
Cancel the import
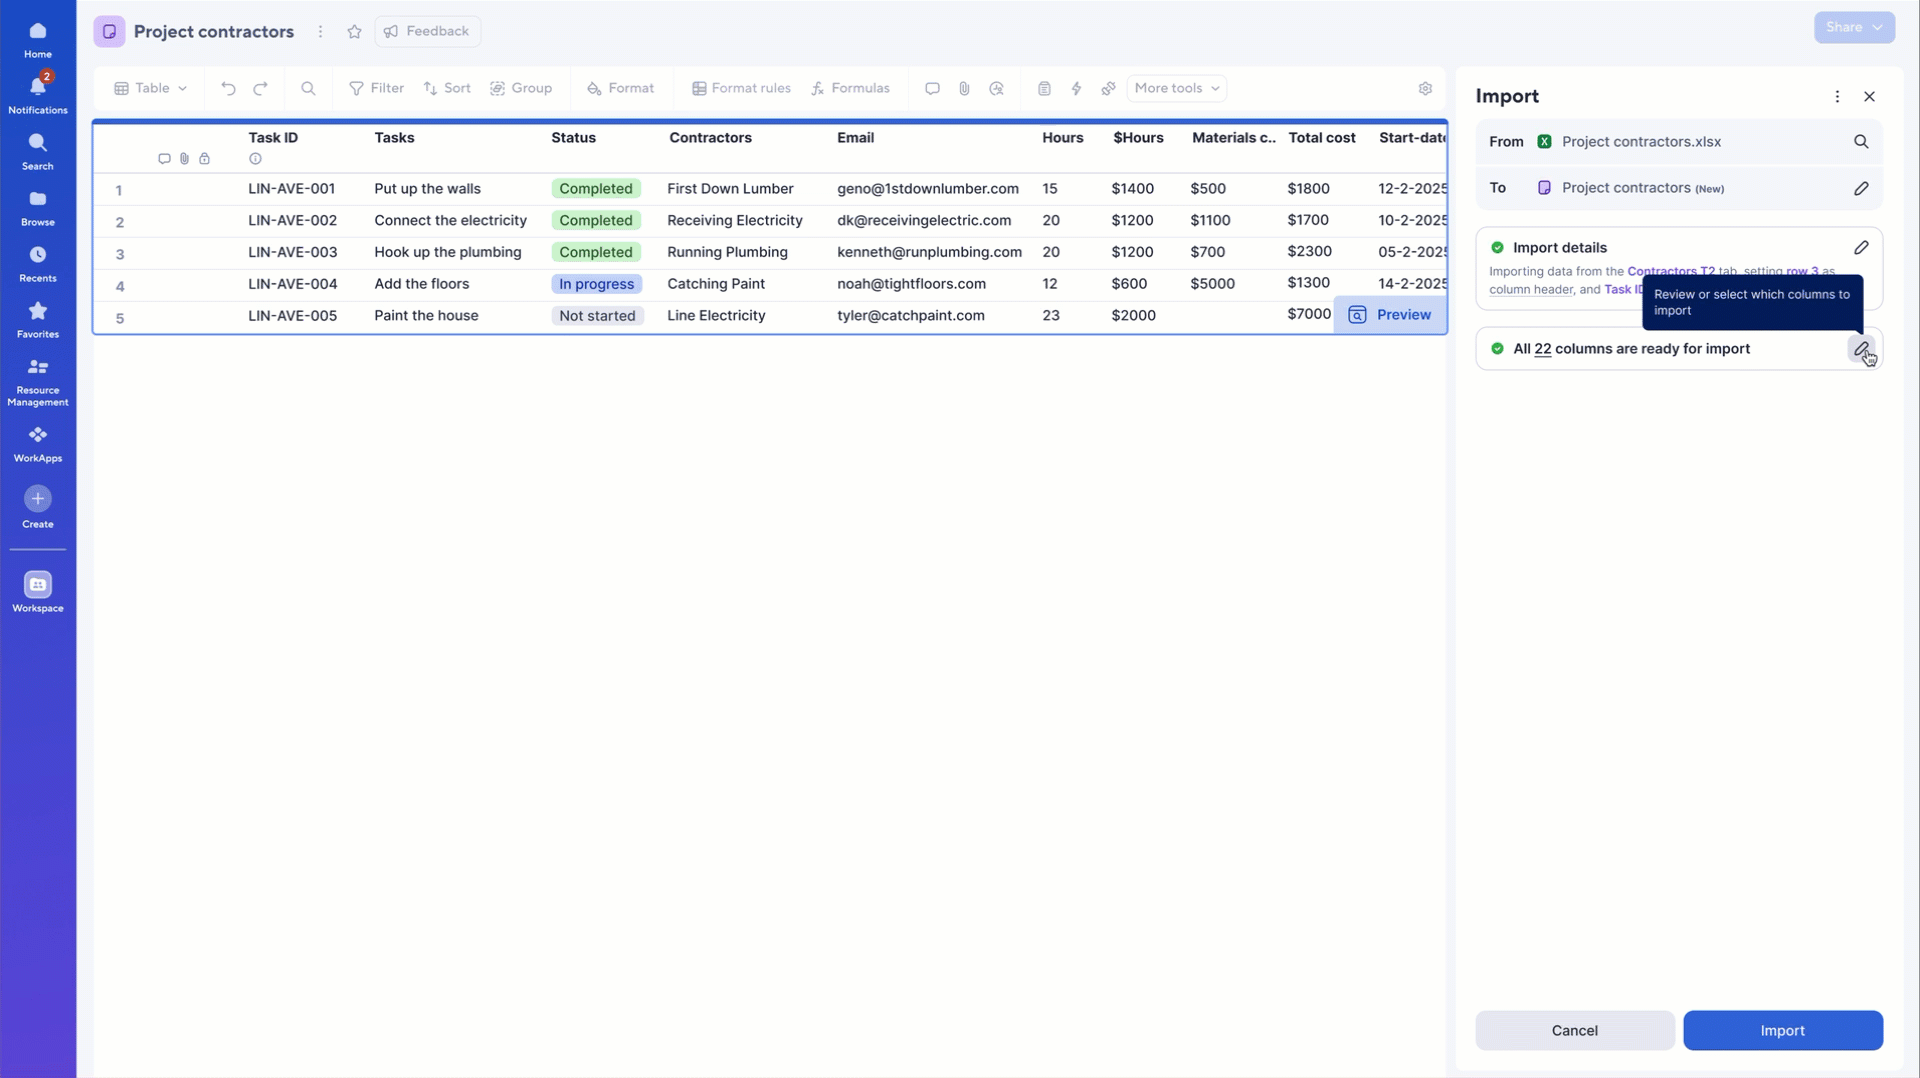[1574, 1030]
